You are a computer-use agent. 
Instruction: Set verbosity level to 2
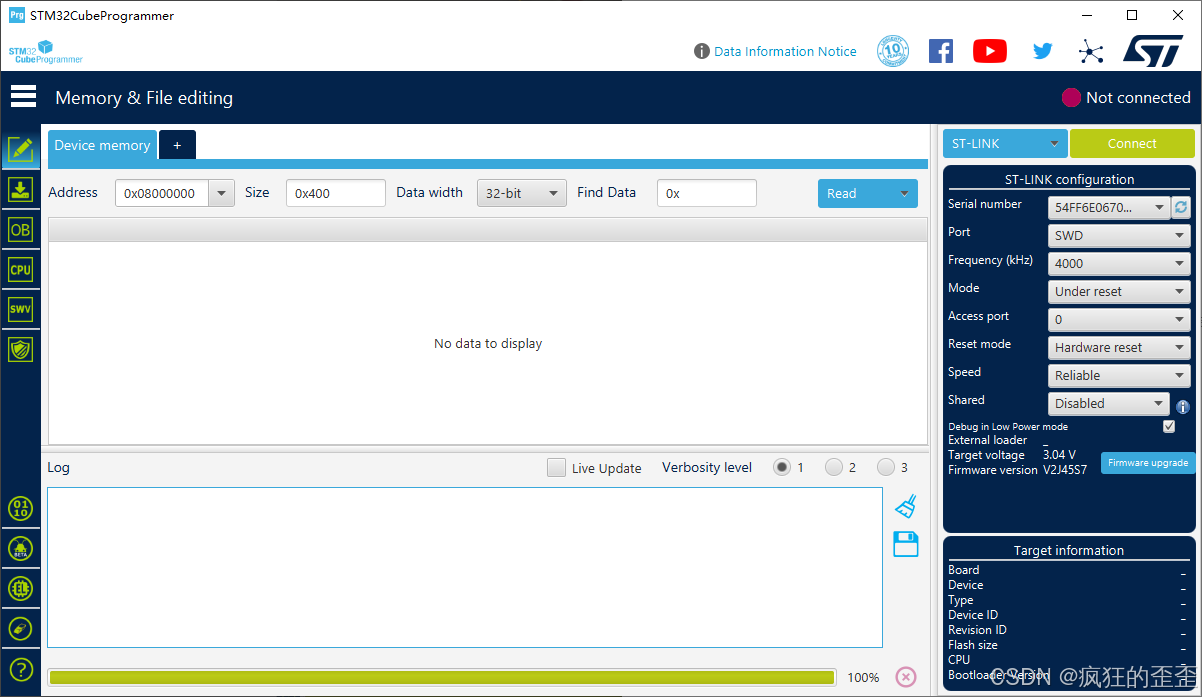pyautogui.click(x=834, y=467)
